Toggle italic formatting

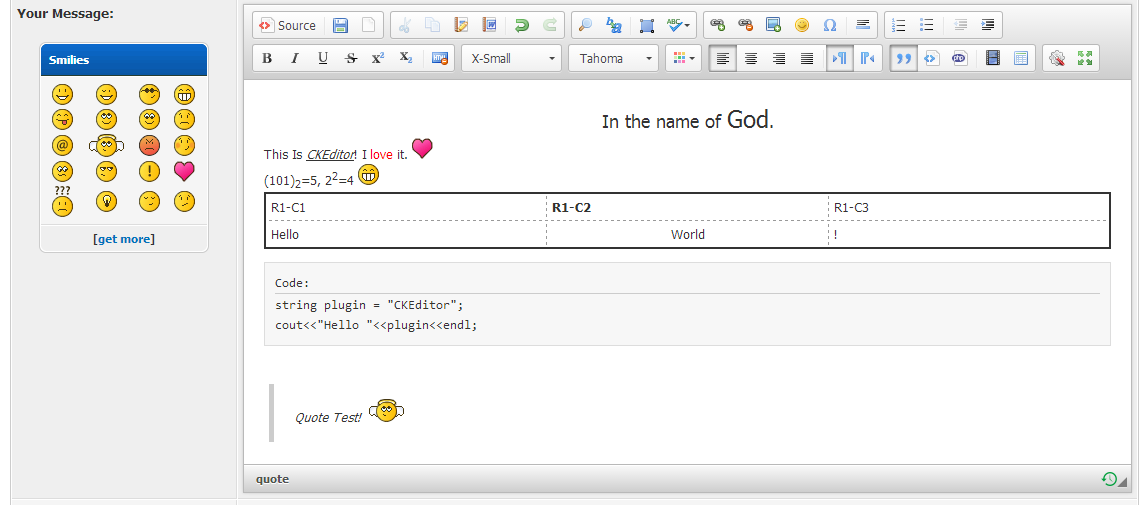[294, 59]
